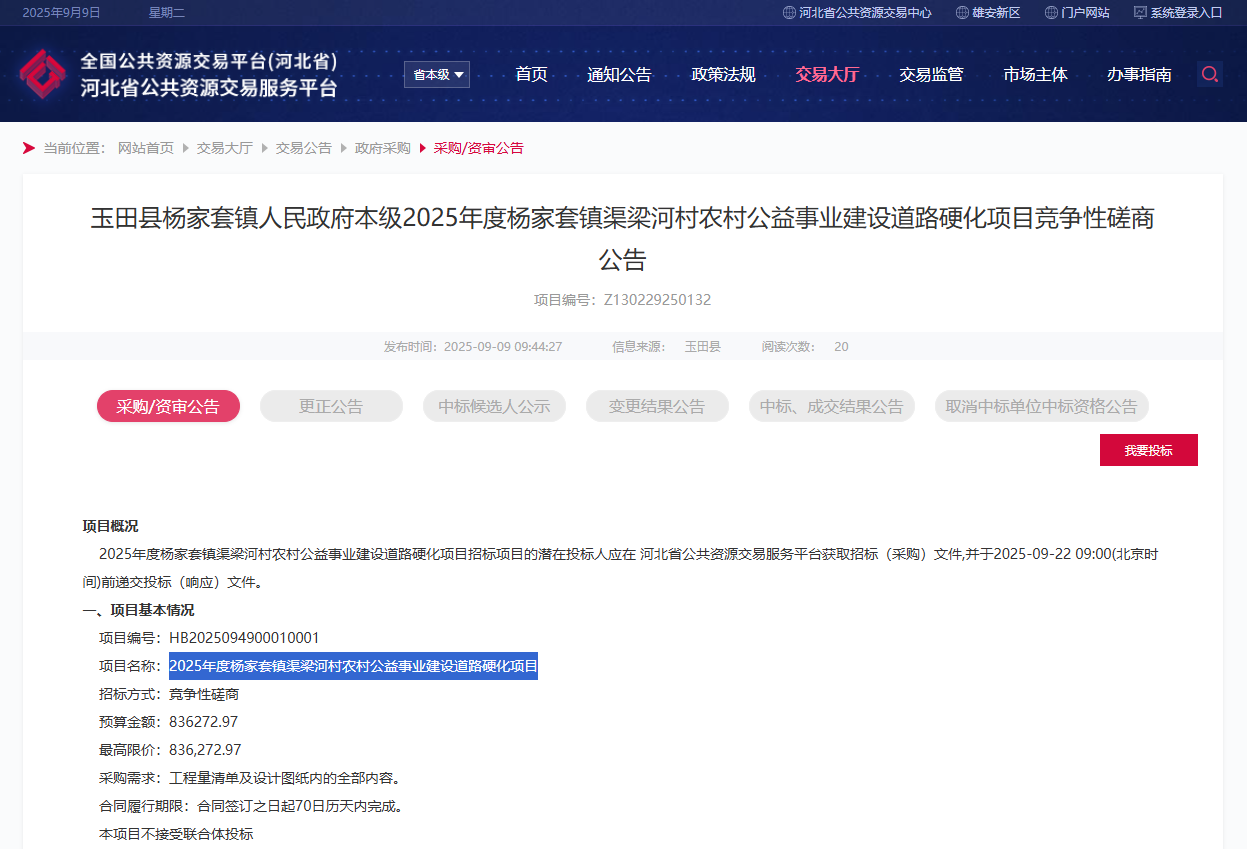Click the 交易公告 breadcrumb link
Screen dimensions: 1247x849
[303, 148]
